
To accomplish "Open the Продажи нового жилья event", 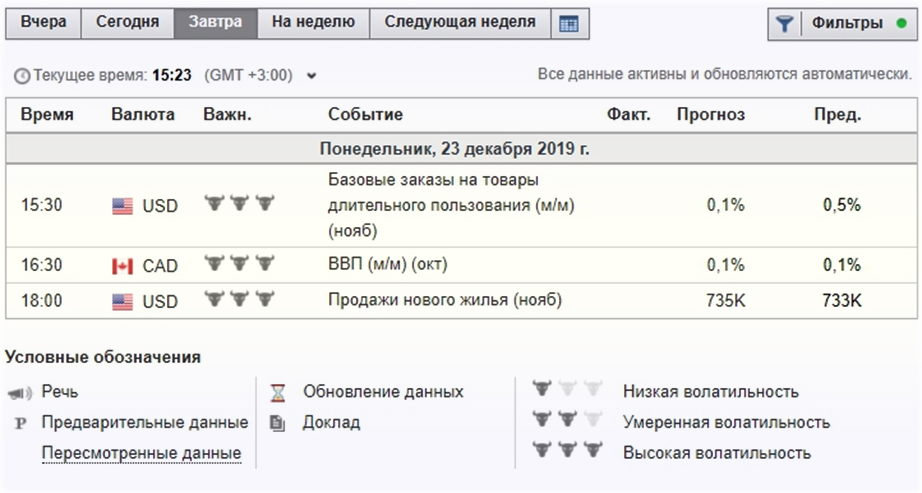I will (x=444, y=300).
